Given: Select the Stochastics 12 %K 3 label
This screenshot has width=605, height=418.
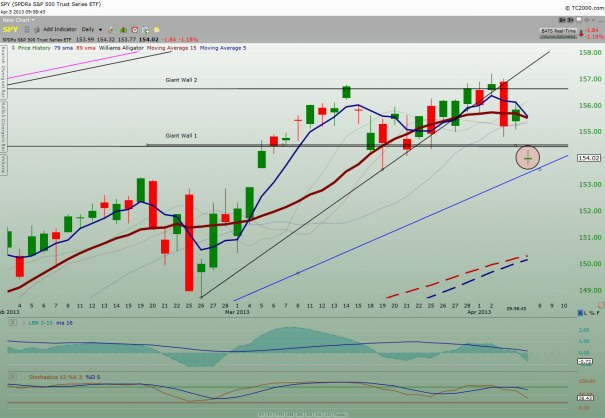Looking at the screenshot, I should coord(55,377).
